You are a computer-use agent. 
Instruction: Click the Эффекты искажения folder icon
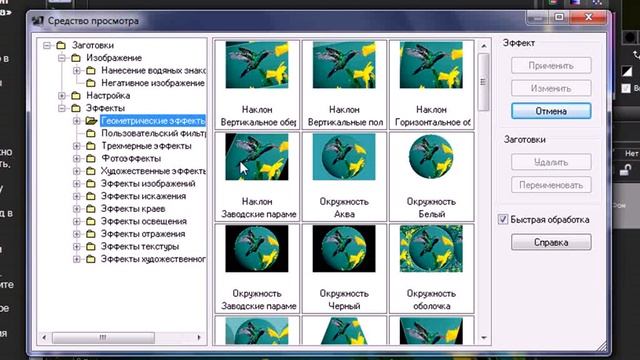[91, 196]
